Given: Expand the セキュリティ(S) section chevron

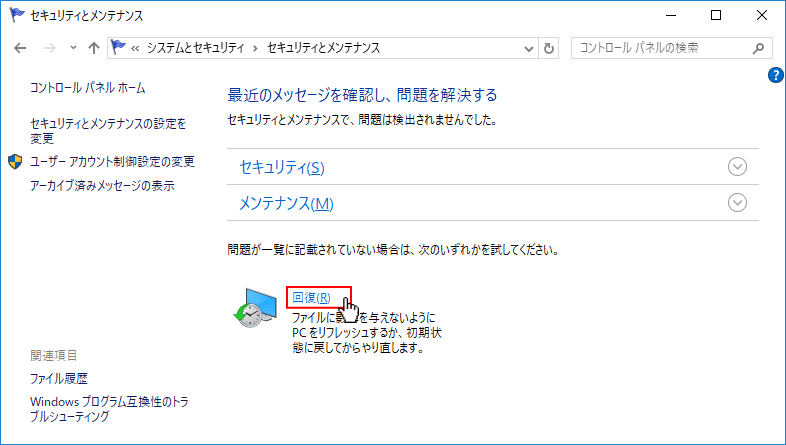Looking at the screenshot, I should click(x=737, y=166).
